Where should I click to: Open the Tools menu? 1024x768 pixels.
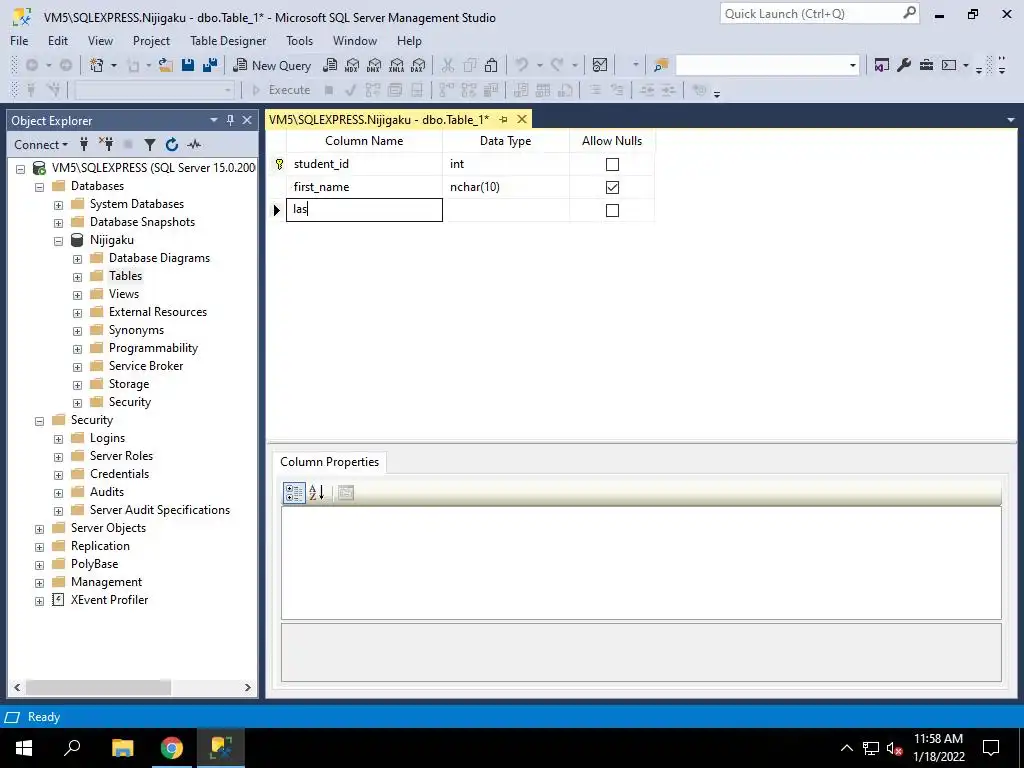[x=299, y=40]
